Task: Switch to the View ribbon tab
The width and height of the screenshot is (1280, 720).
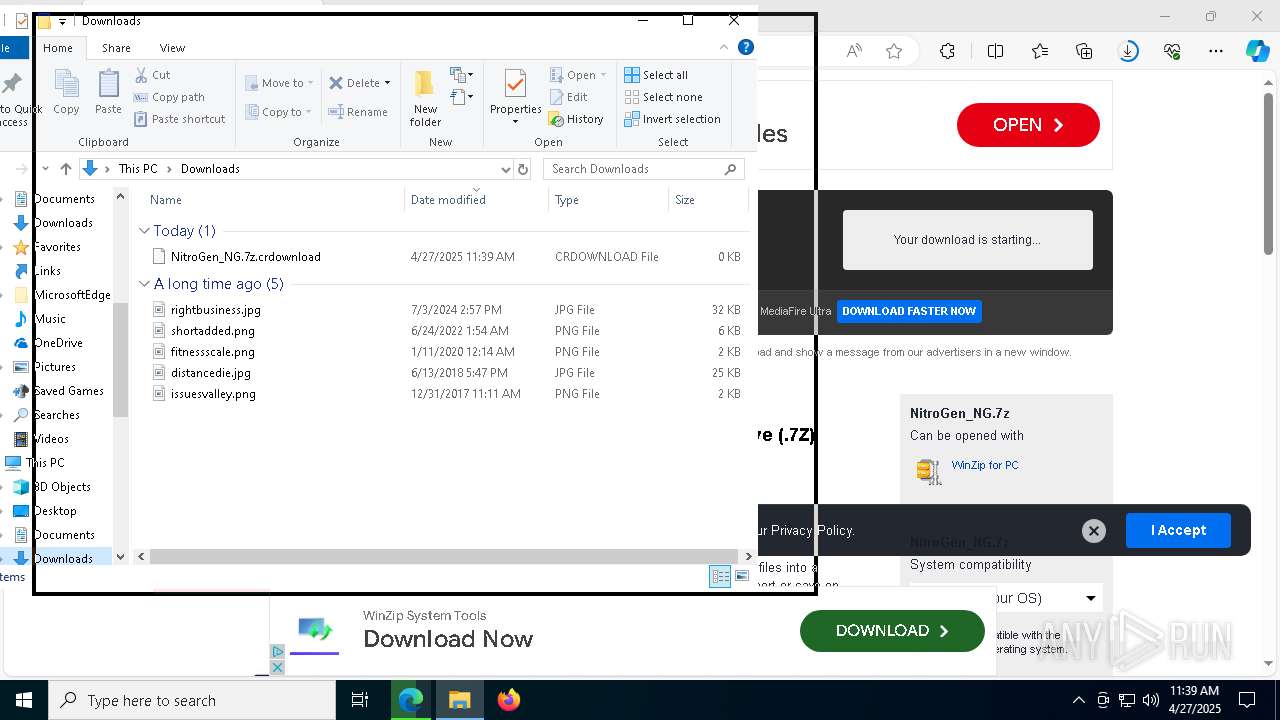Action: pyautogui.click(x=172, y=48)
